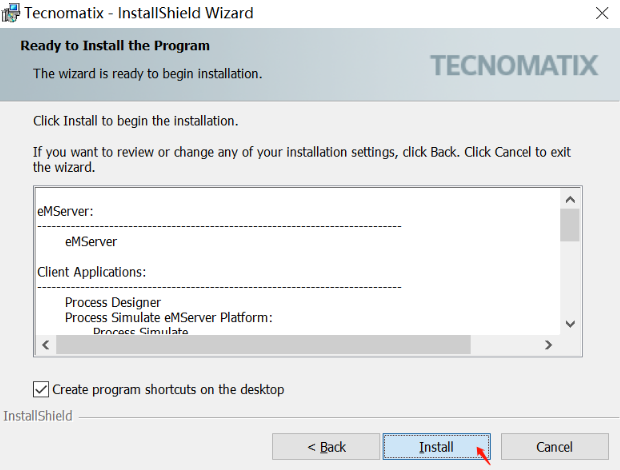Click the vertical scrollbar thumb
This screenshot has height=470, width=620.
pyautogui.click(x=570, y=225)
